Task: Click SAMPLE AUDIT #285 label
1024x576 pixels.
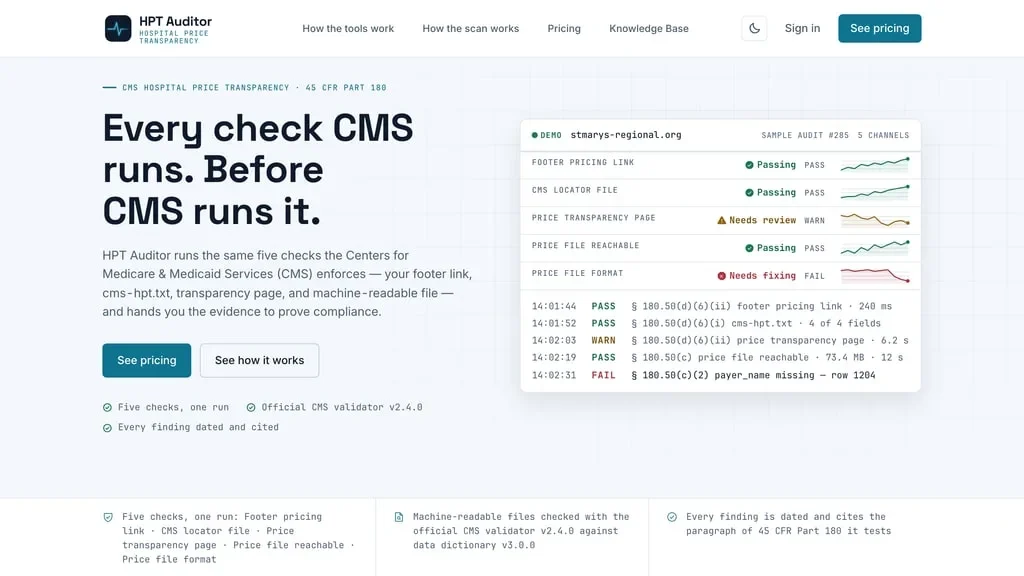Action: [x=805, y=135]
